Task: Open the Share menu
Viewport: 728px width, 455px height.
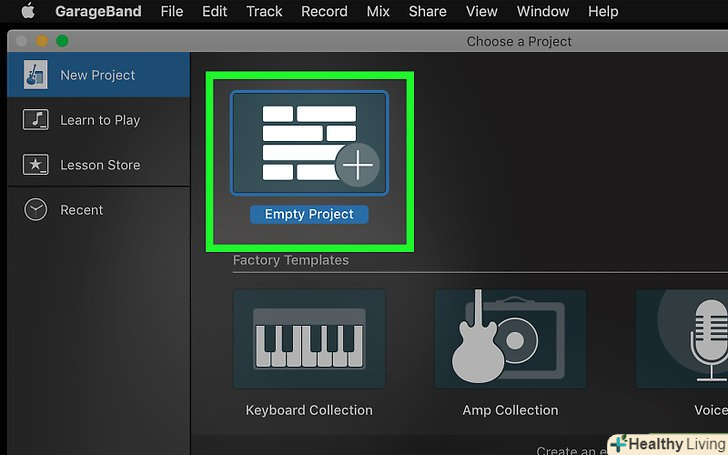Action: tap(428, 11)
